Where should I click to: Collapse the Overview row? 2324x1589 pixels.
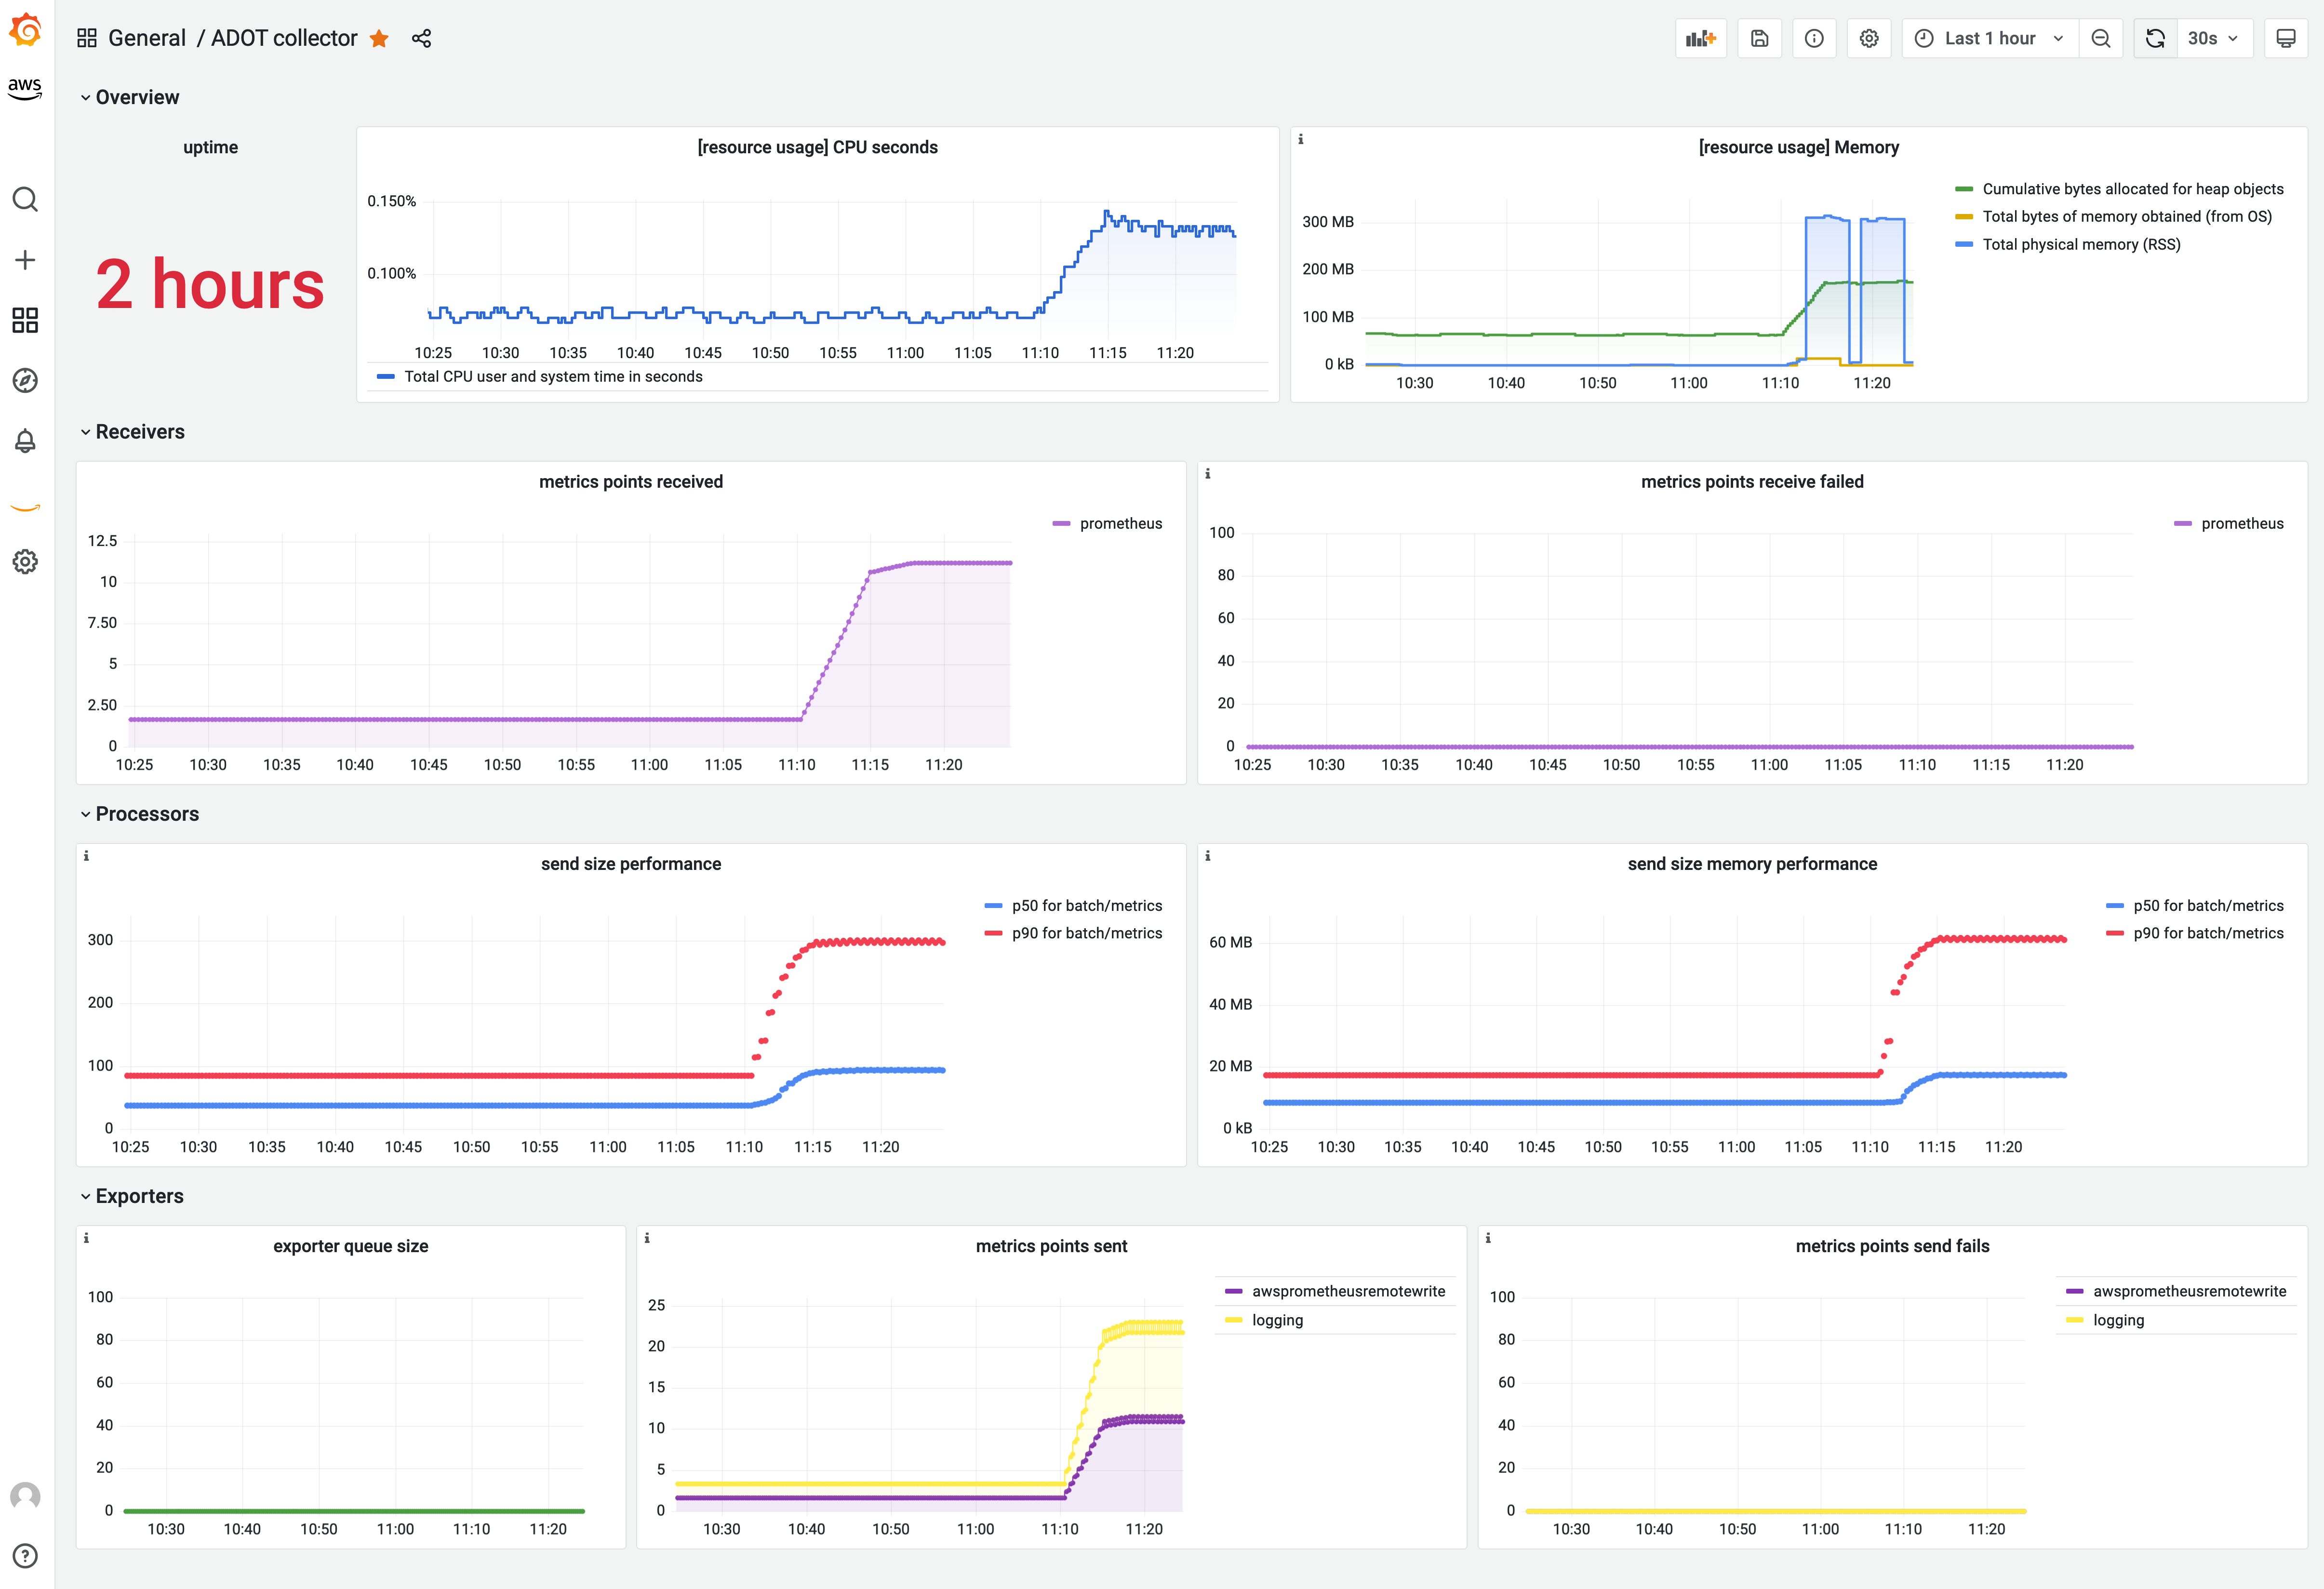(x=137, y=97)
